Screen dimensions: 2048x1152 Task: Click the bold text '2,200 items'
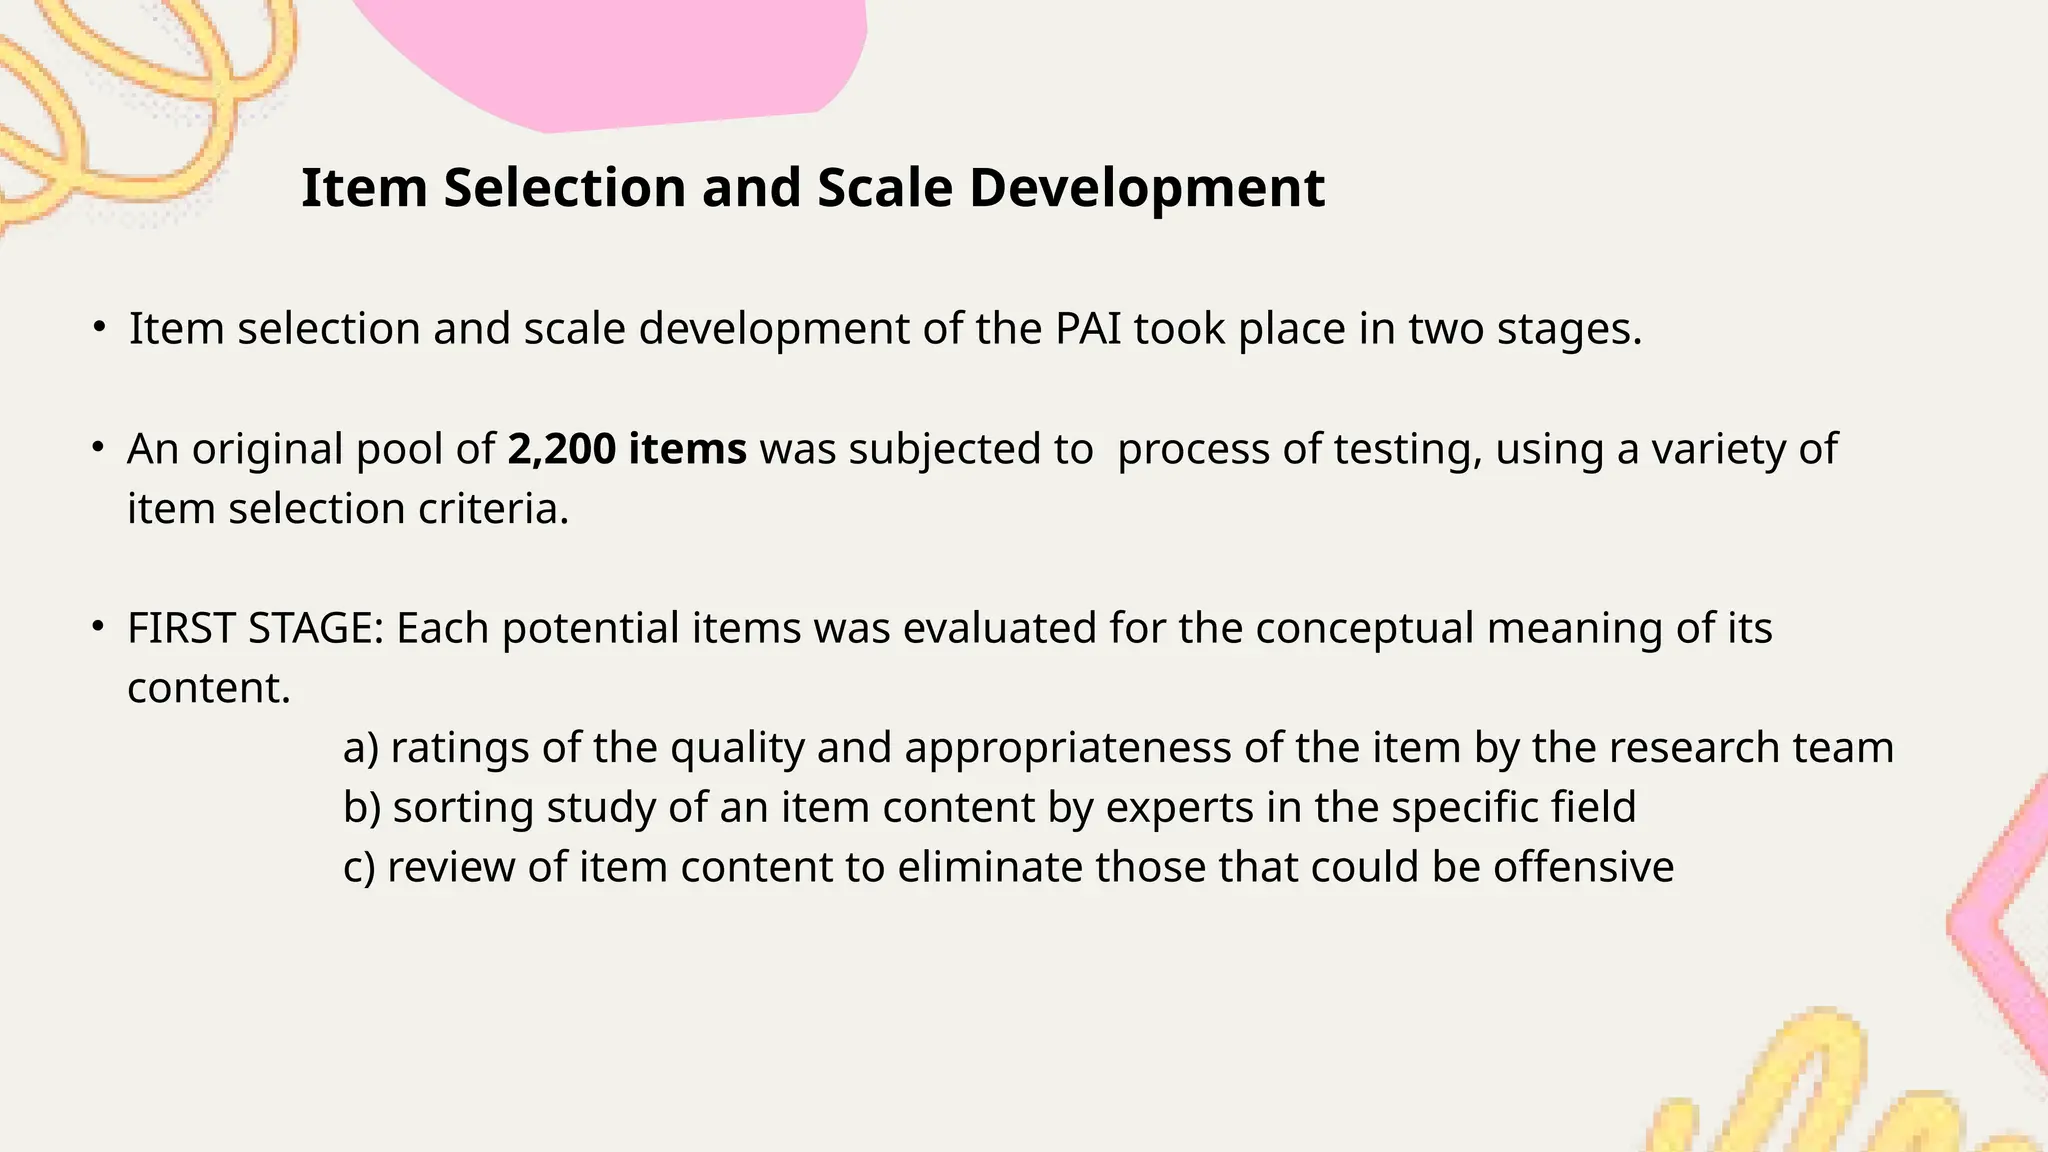627,449
